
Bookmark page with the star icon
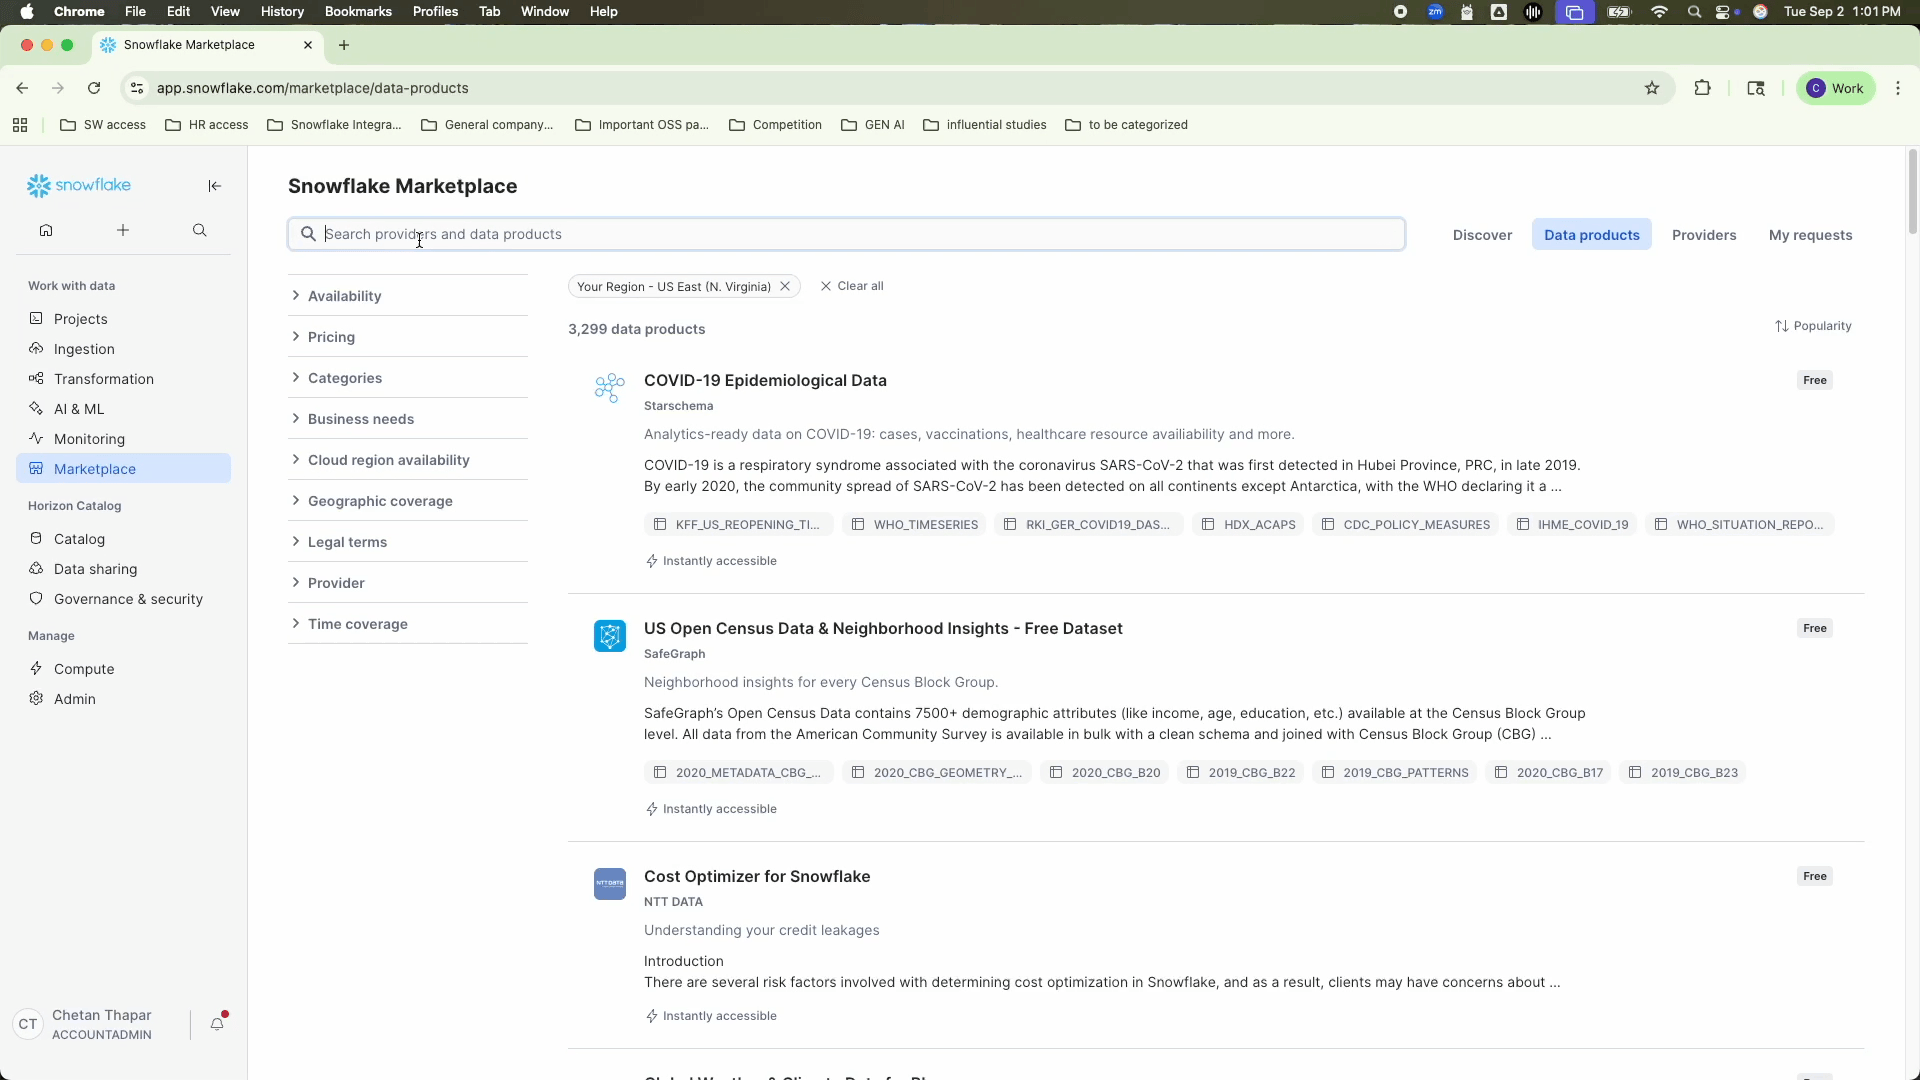point(1652,88)
